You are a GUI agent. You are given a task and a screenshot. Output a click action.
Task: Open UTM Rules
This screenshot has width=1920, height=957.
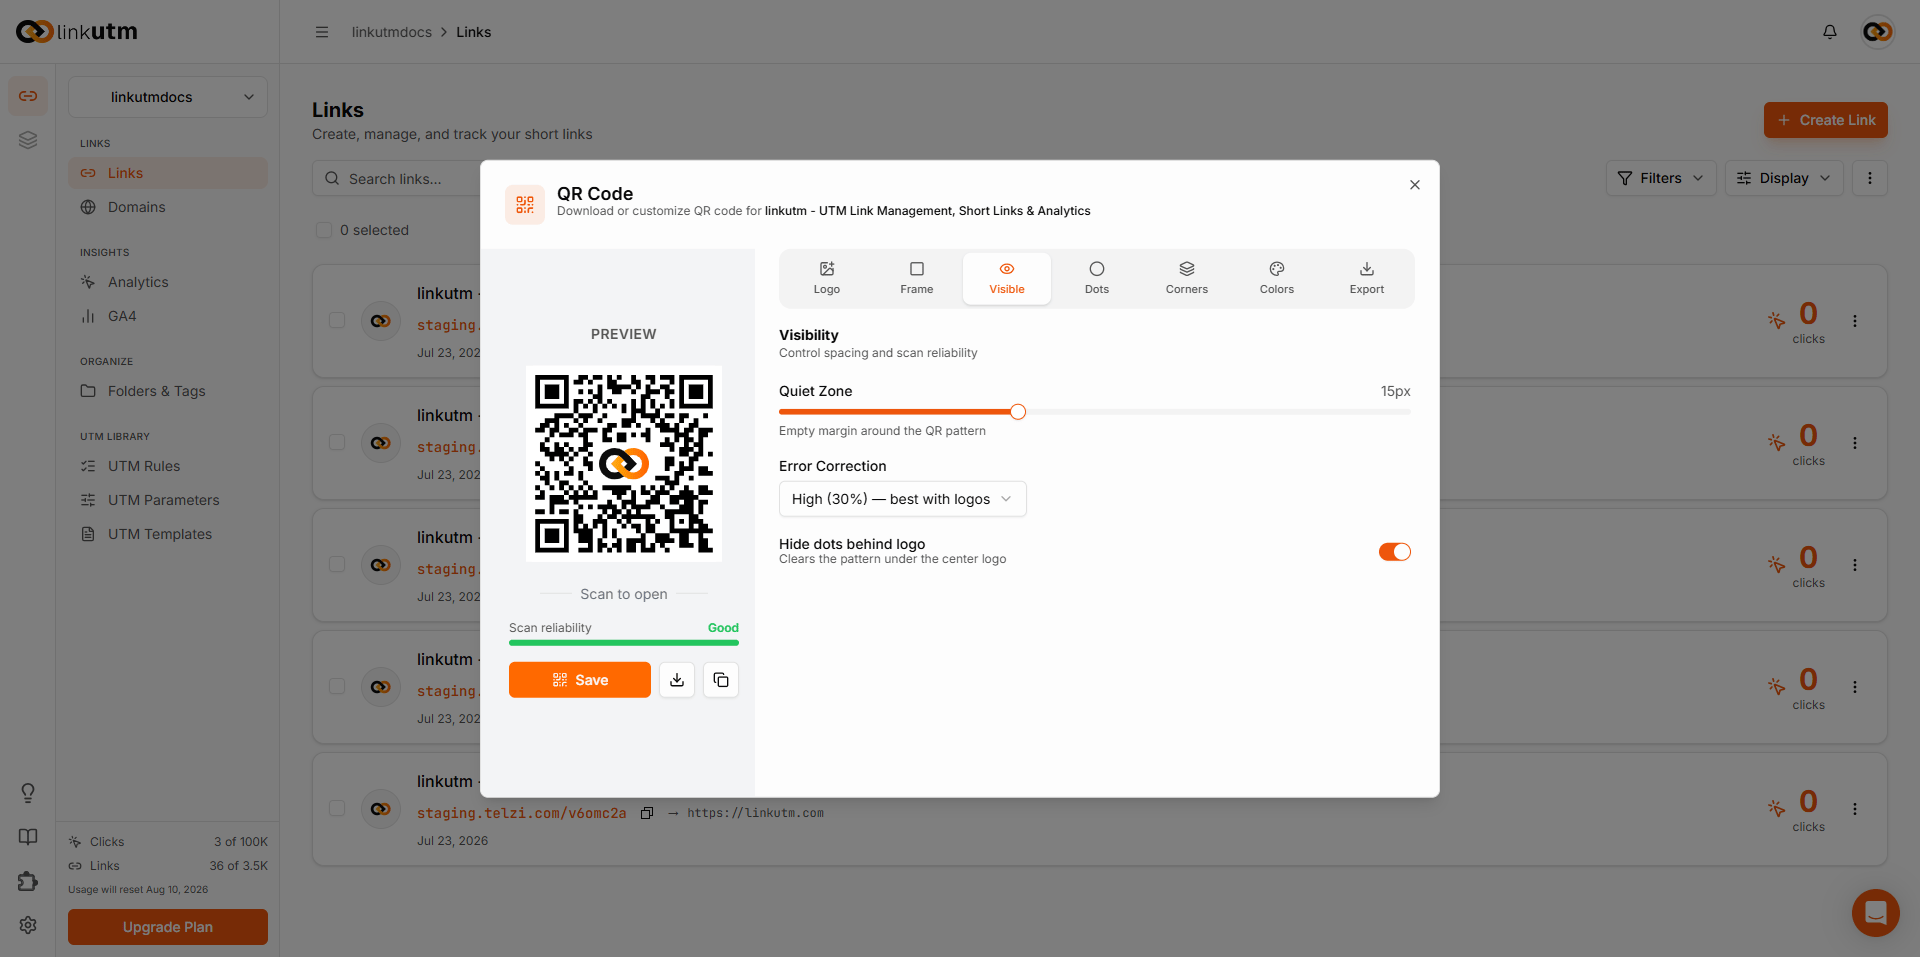[x=168, y=466]
